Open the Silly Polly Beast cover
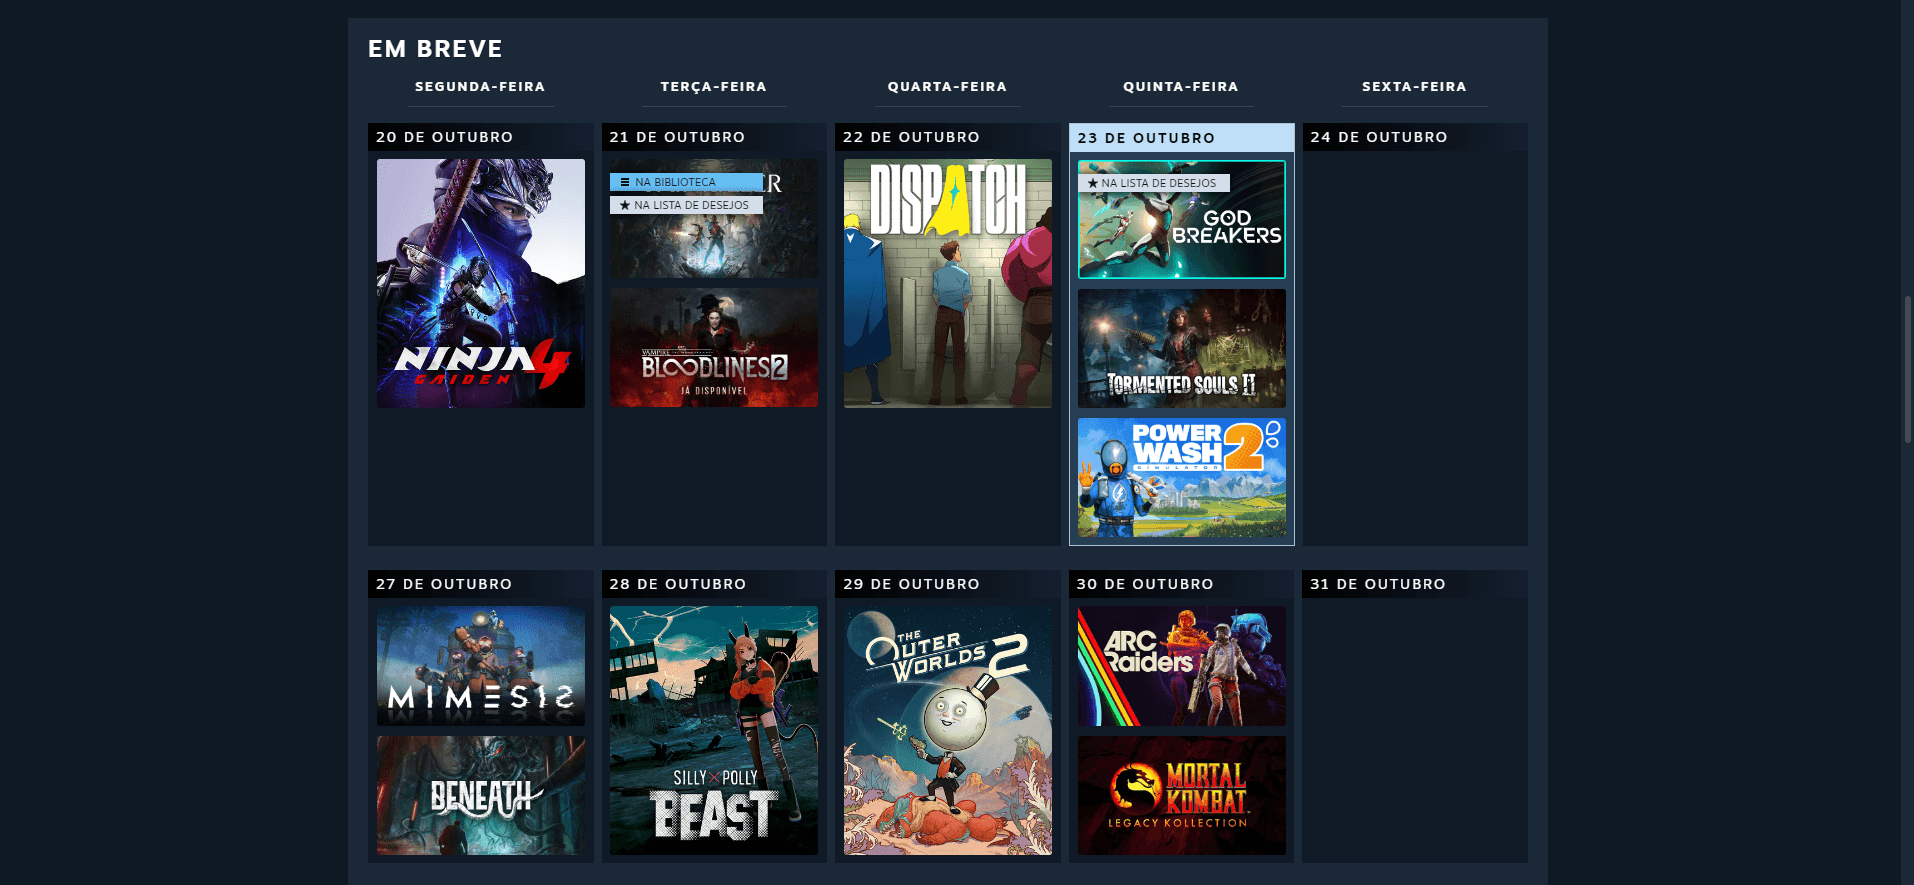Screen dimensions: 1914x885 [x=713, y=730]
